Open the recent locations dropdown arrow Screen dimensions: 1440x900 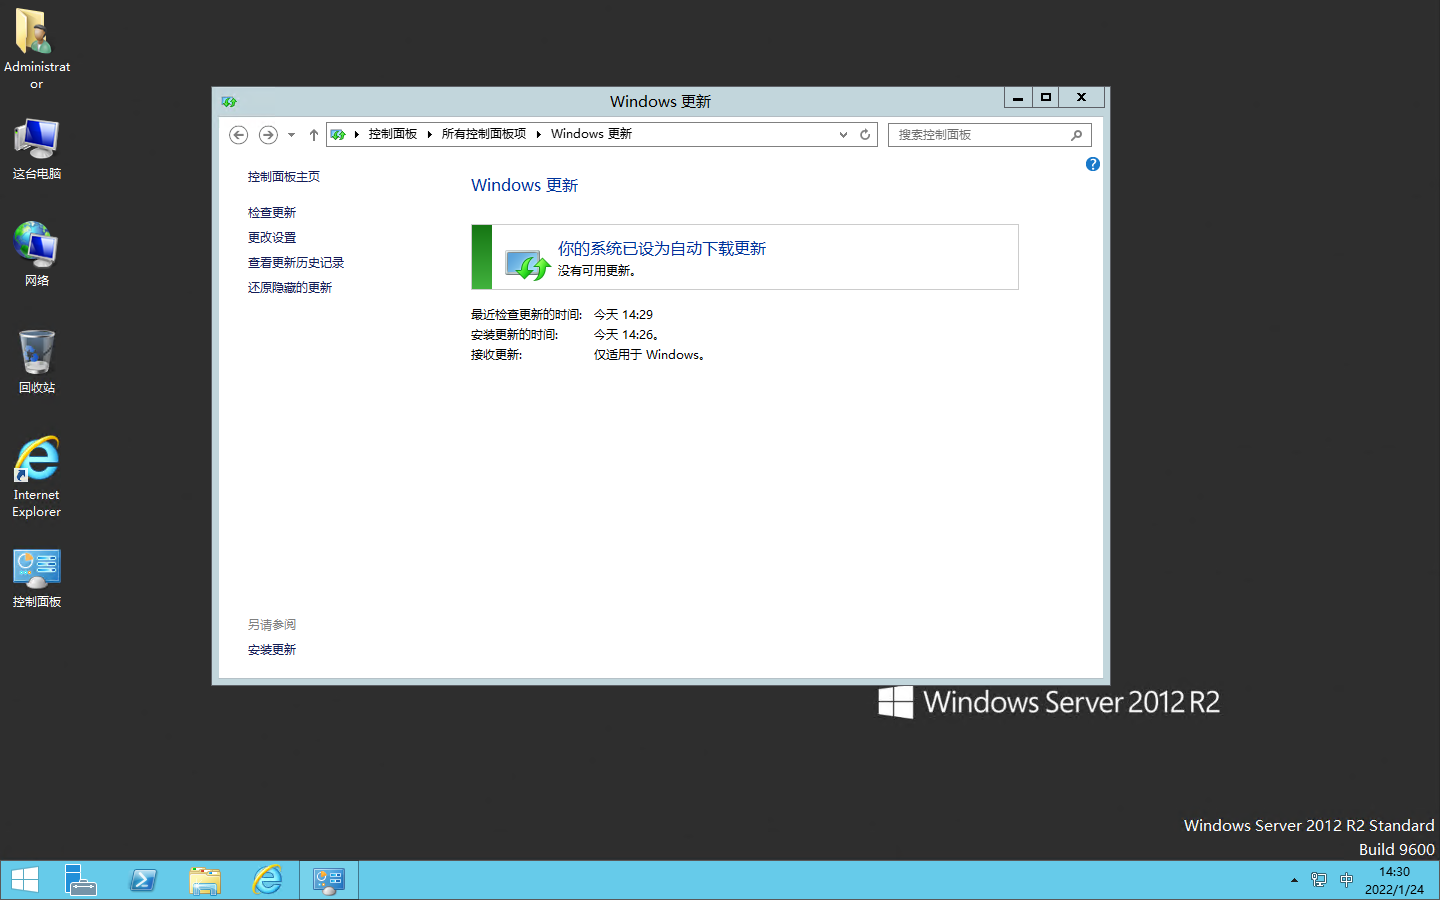[291, 134]
